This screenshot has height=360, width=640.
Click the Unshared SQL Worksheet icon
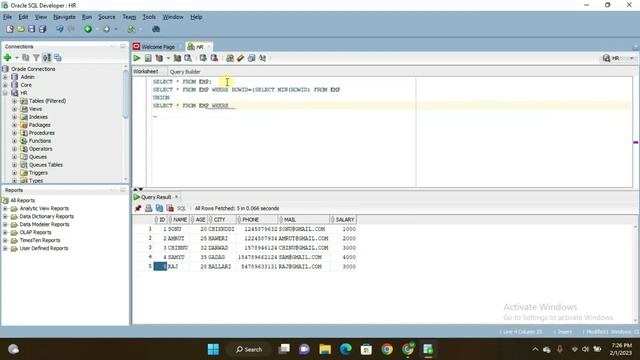point(230,58)
